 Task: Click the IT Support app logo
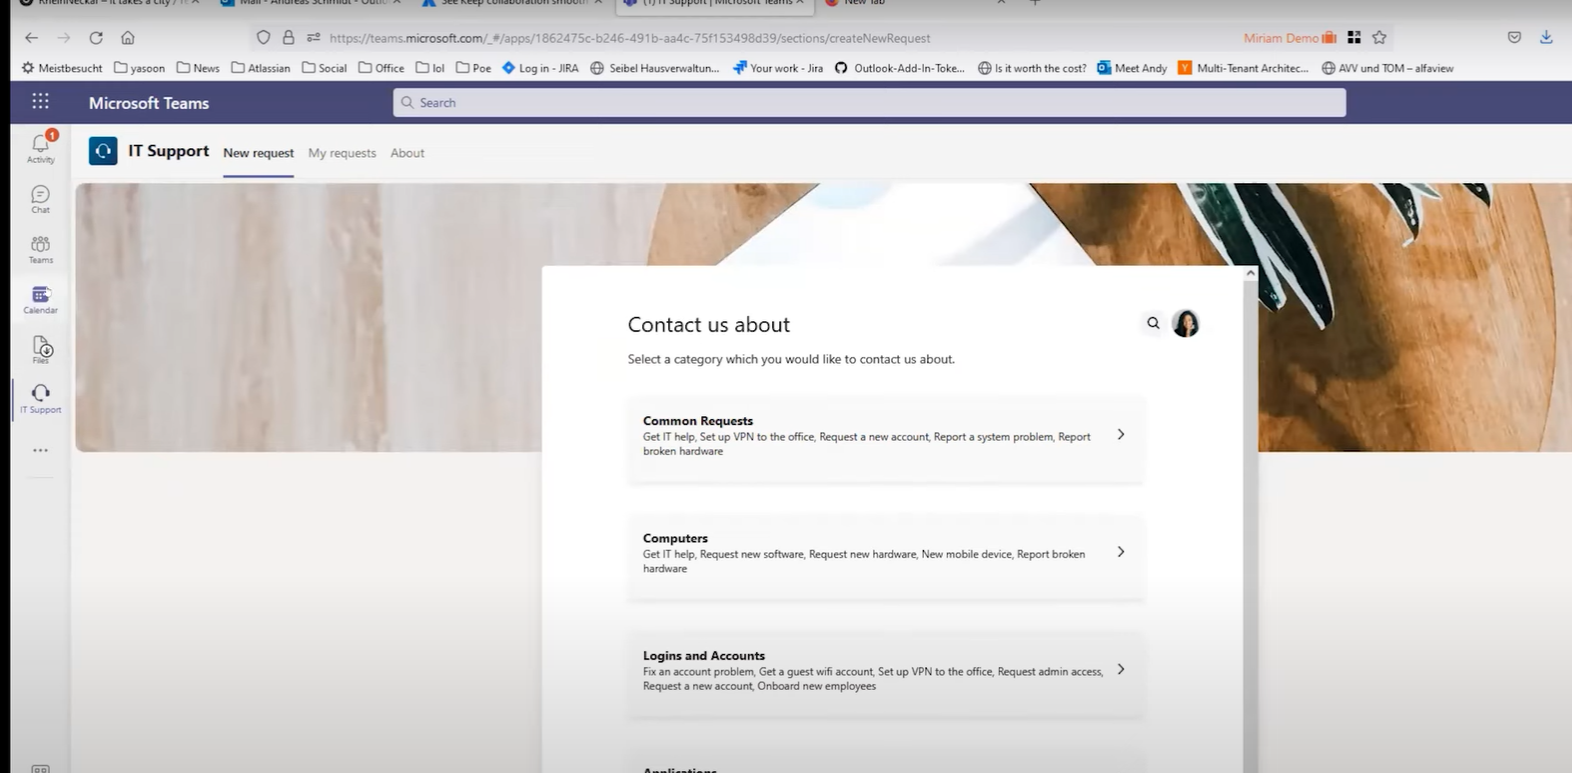(x=103, y=151)
